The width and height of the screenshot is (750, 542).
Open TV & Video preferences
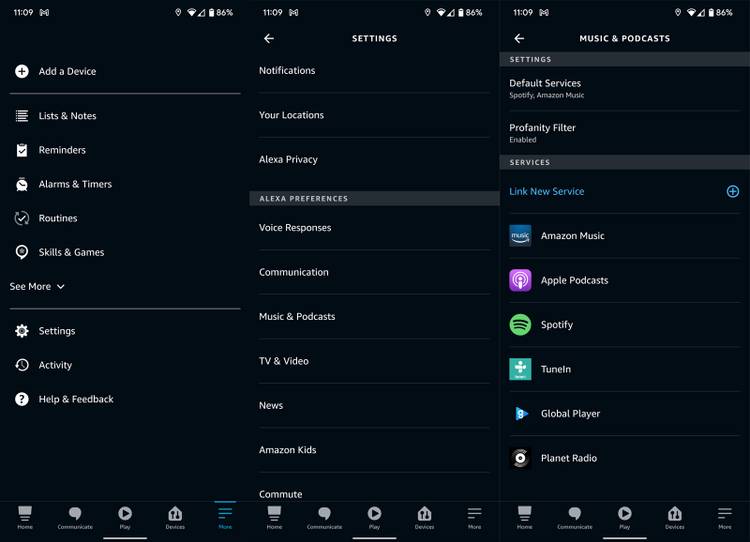pyautogui.click(x=375, y=361)
